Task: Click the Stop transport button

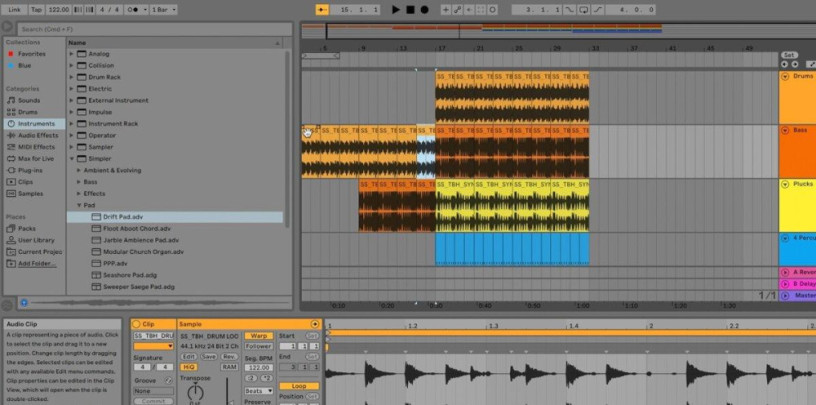Action: pos(411,9)
